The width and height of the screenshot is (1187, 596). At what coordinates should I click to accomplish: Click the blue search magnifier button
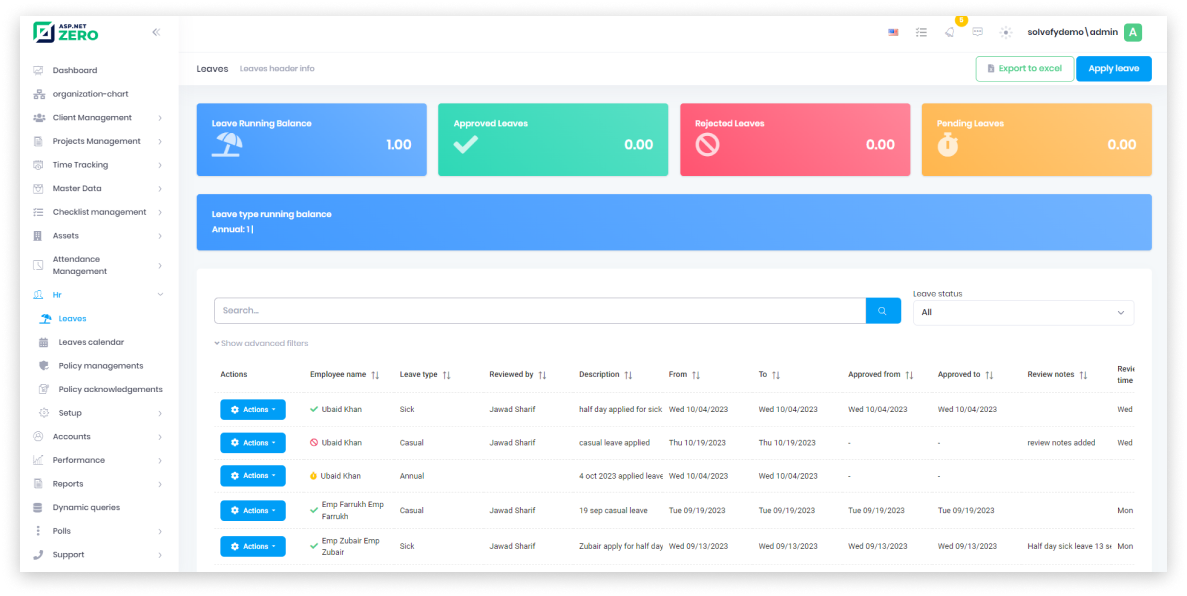(x=882, y=311)
